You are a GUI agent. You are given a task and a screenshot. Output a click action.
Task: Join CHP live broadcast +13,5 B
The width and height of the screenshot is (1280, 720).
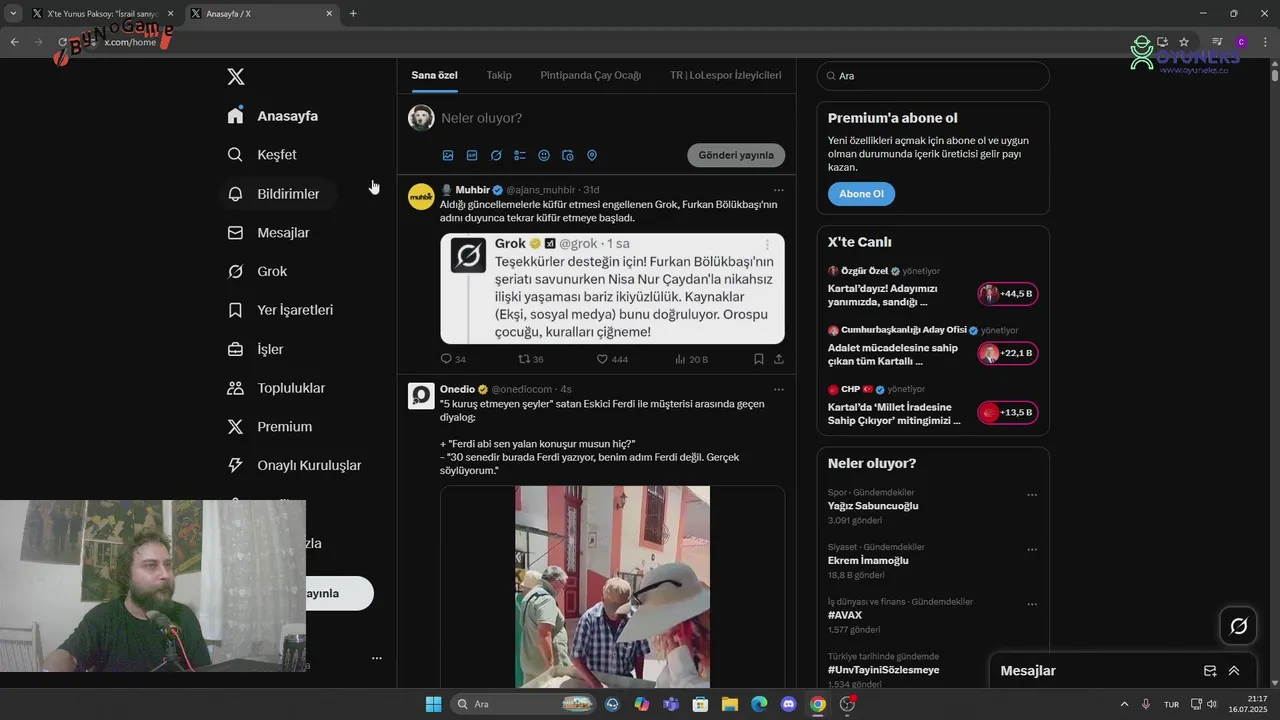pos(1008,412)
